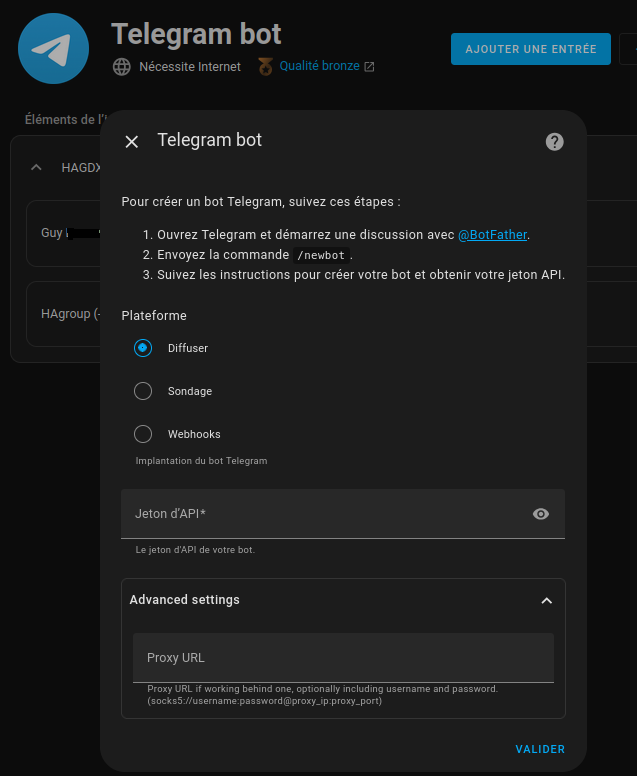This screenshot has width=637, height=776.
Task: Click the Guy entry in background list
Action: [x=63, y=233]
